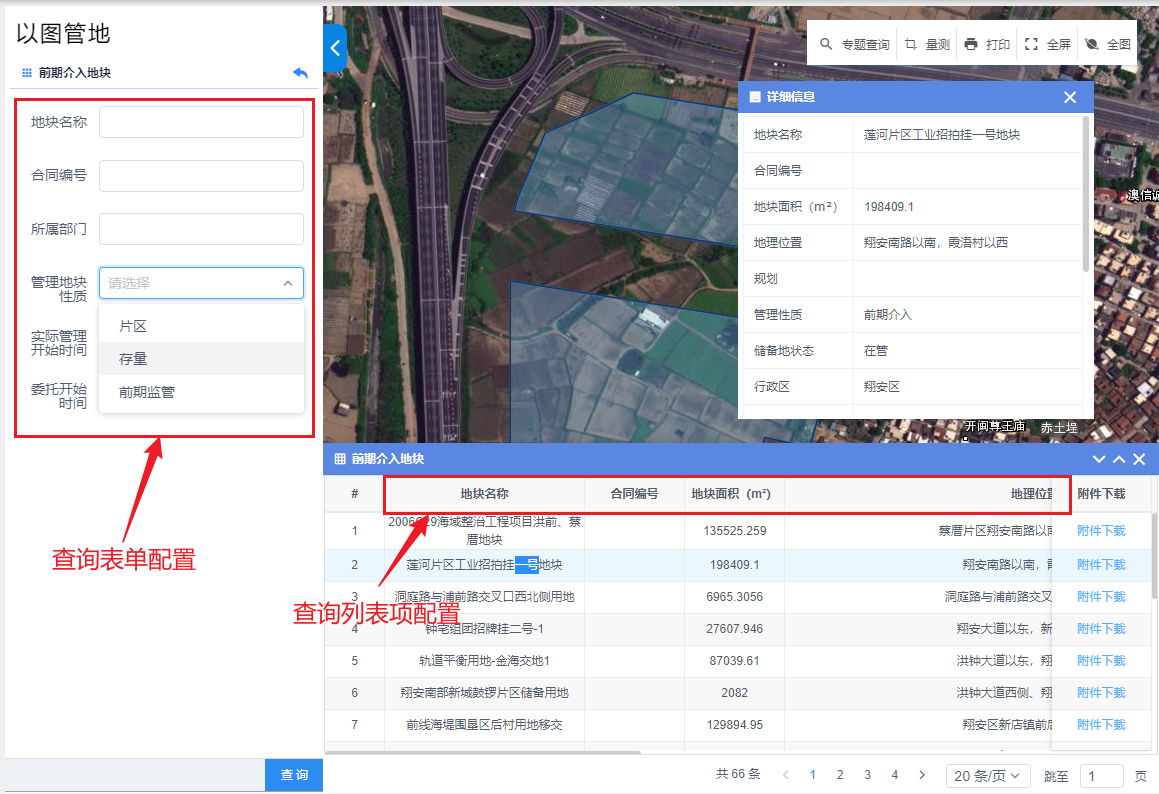
Task: Choose 前期监管 from the dropdown list
Action: point(147,392)
